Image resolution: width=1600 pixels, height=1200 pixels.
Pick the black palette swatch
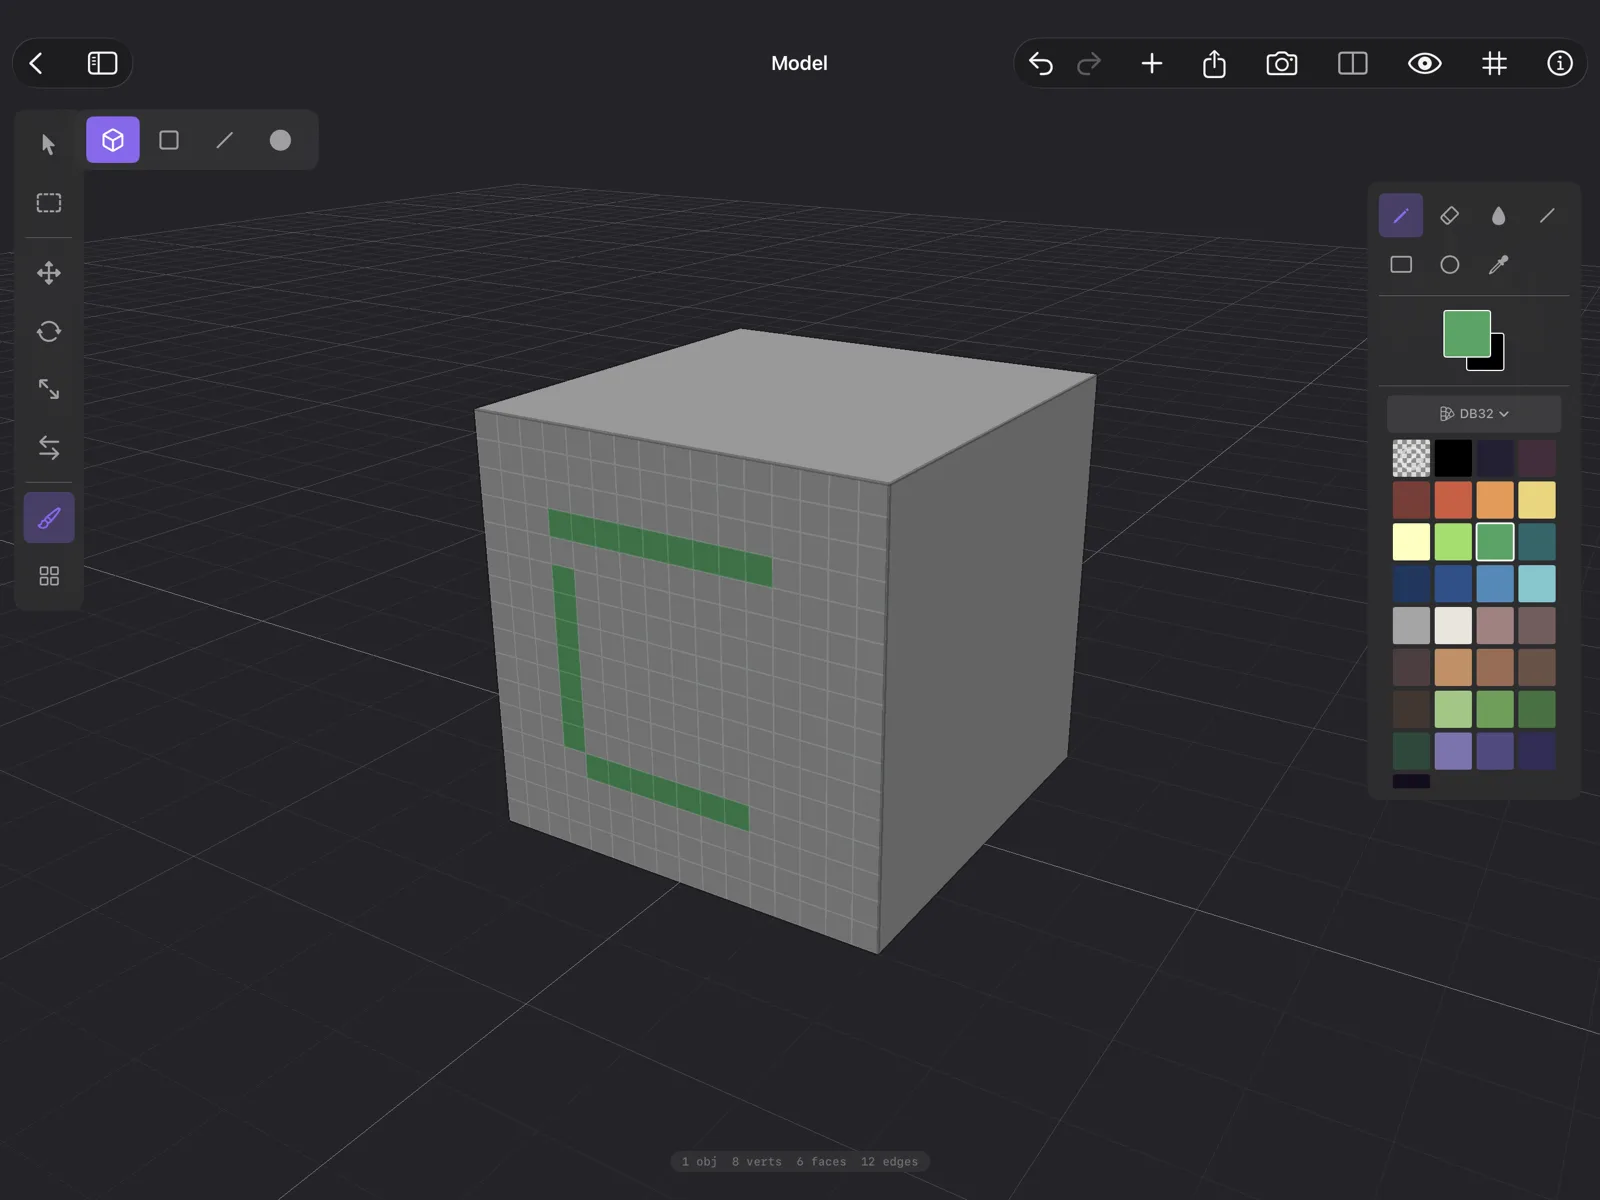coord(1453,458)
